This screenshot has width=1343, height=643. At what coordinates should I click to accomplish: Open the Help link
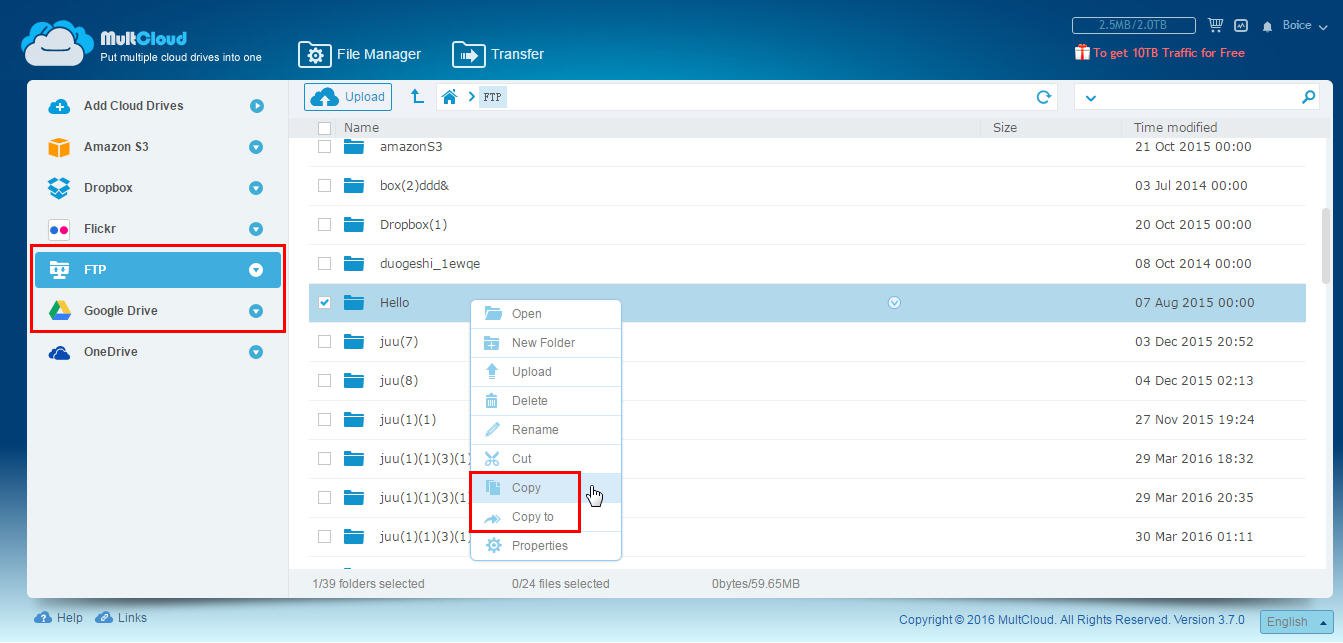pyautogui.click(x=59, y=618)
